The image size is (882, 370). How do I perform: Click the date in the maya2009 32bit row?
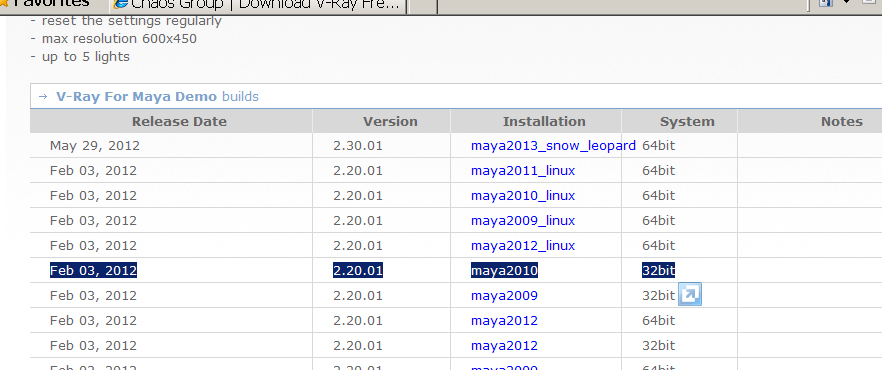coord(93,295)
